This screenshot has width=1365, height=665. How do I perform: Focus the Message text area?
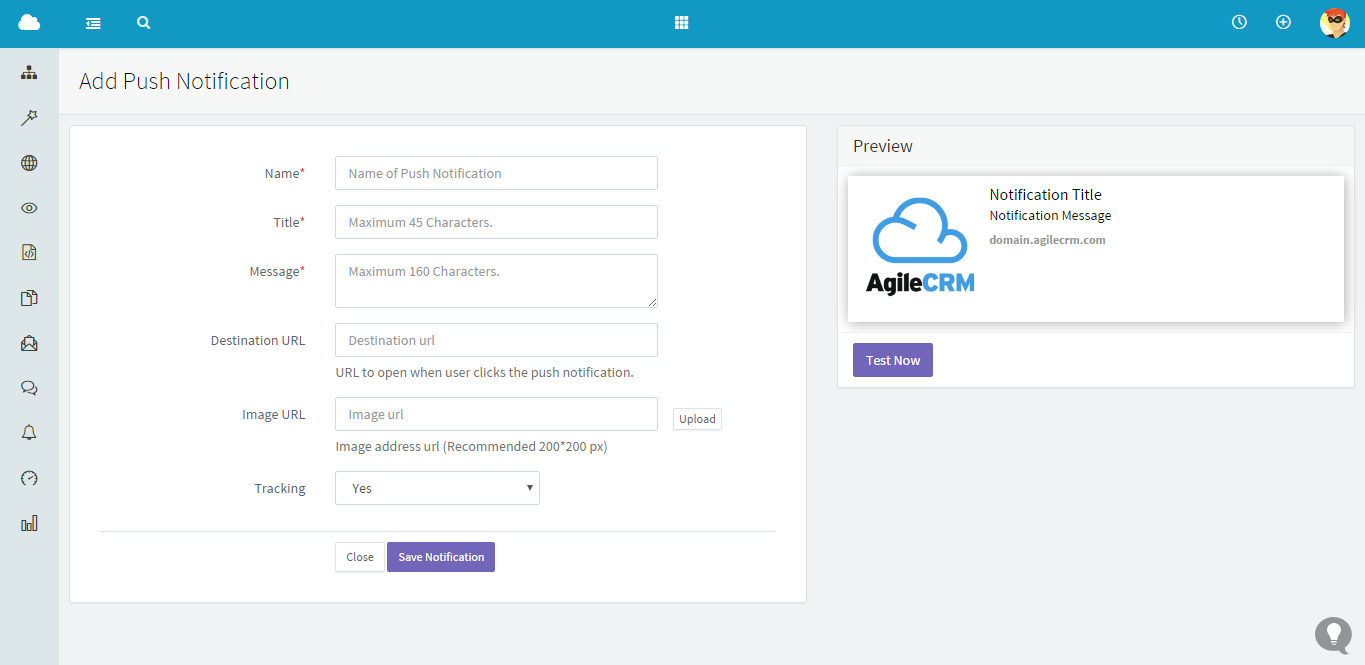pyautogui.click(x=496, y=281)
